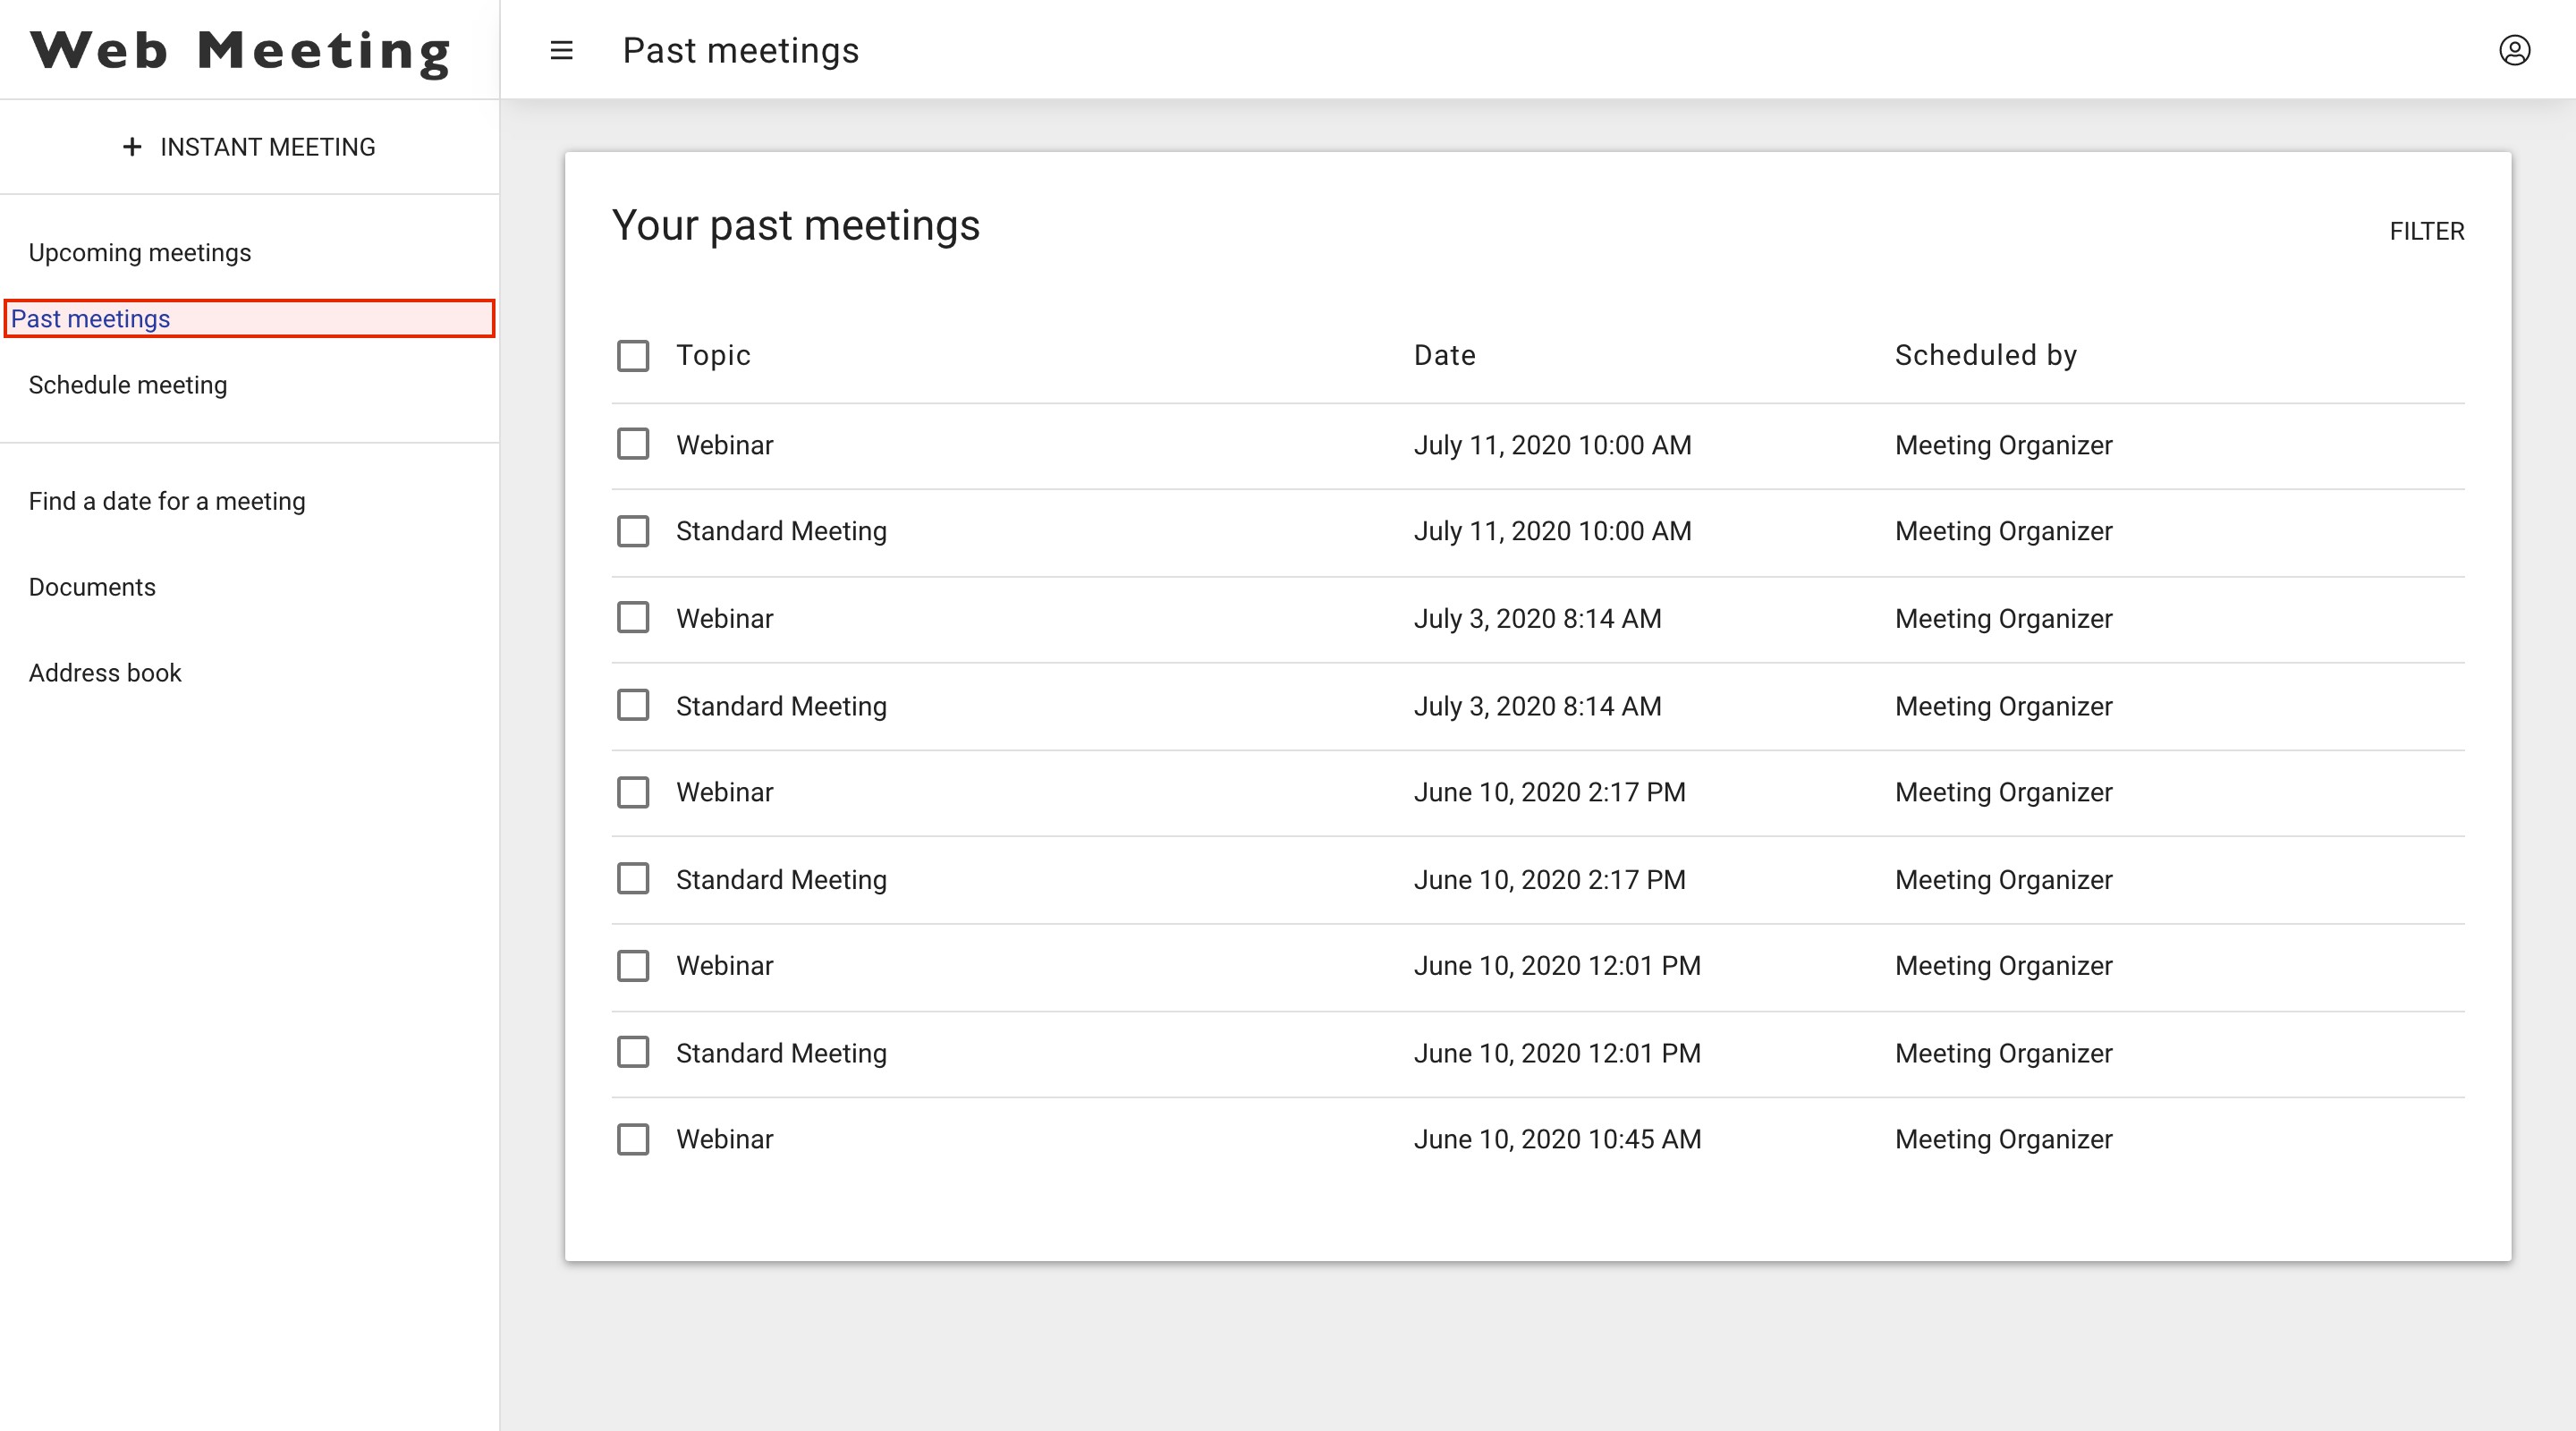Select the Webinar June 10, 2020 10:45 AM checkbox
This screenshot has height=1431, width=2576.
click(x=633, y=1139)
